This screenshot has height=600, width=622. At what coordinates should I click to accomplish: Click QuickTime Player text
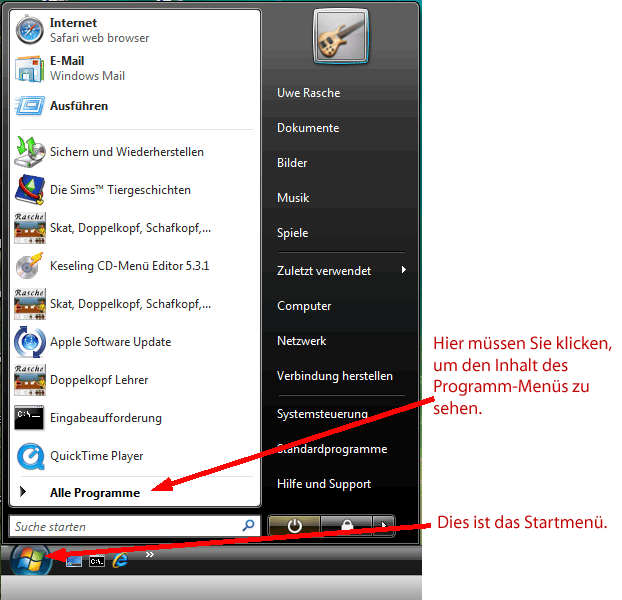click(96, 456)
